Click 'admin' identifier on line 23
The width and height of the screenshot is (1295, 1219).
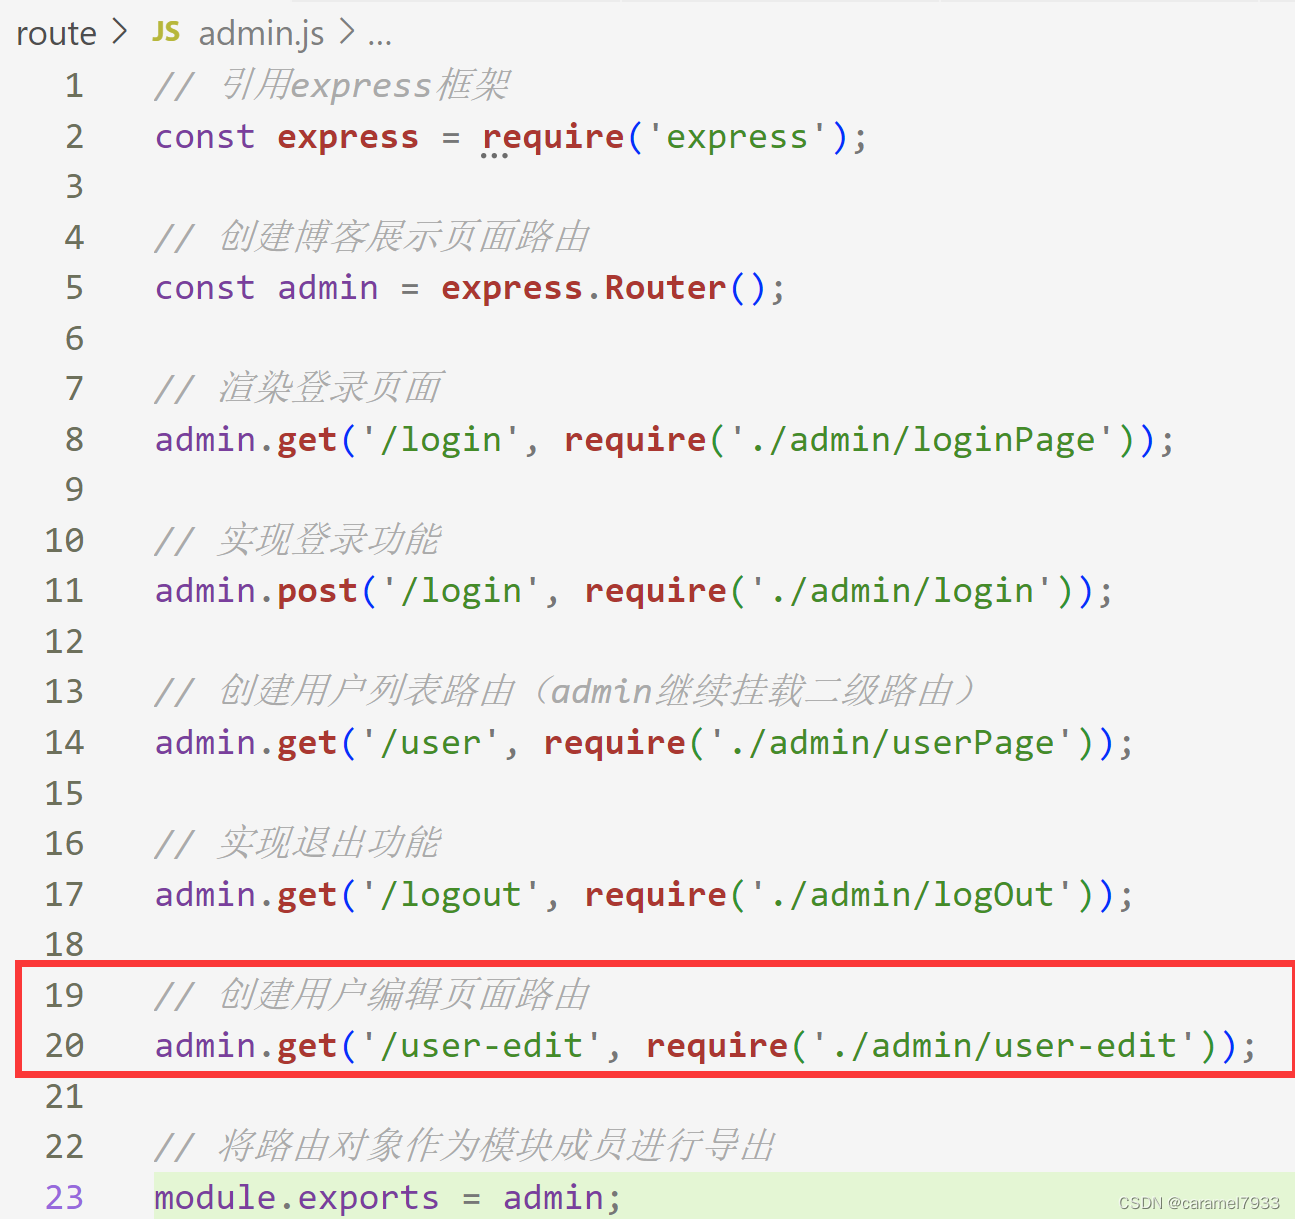tap(553, 1197)
